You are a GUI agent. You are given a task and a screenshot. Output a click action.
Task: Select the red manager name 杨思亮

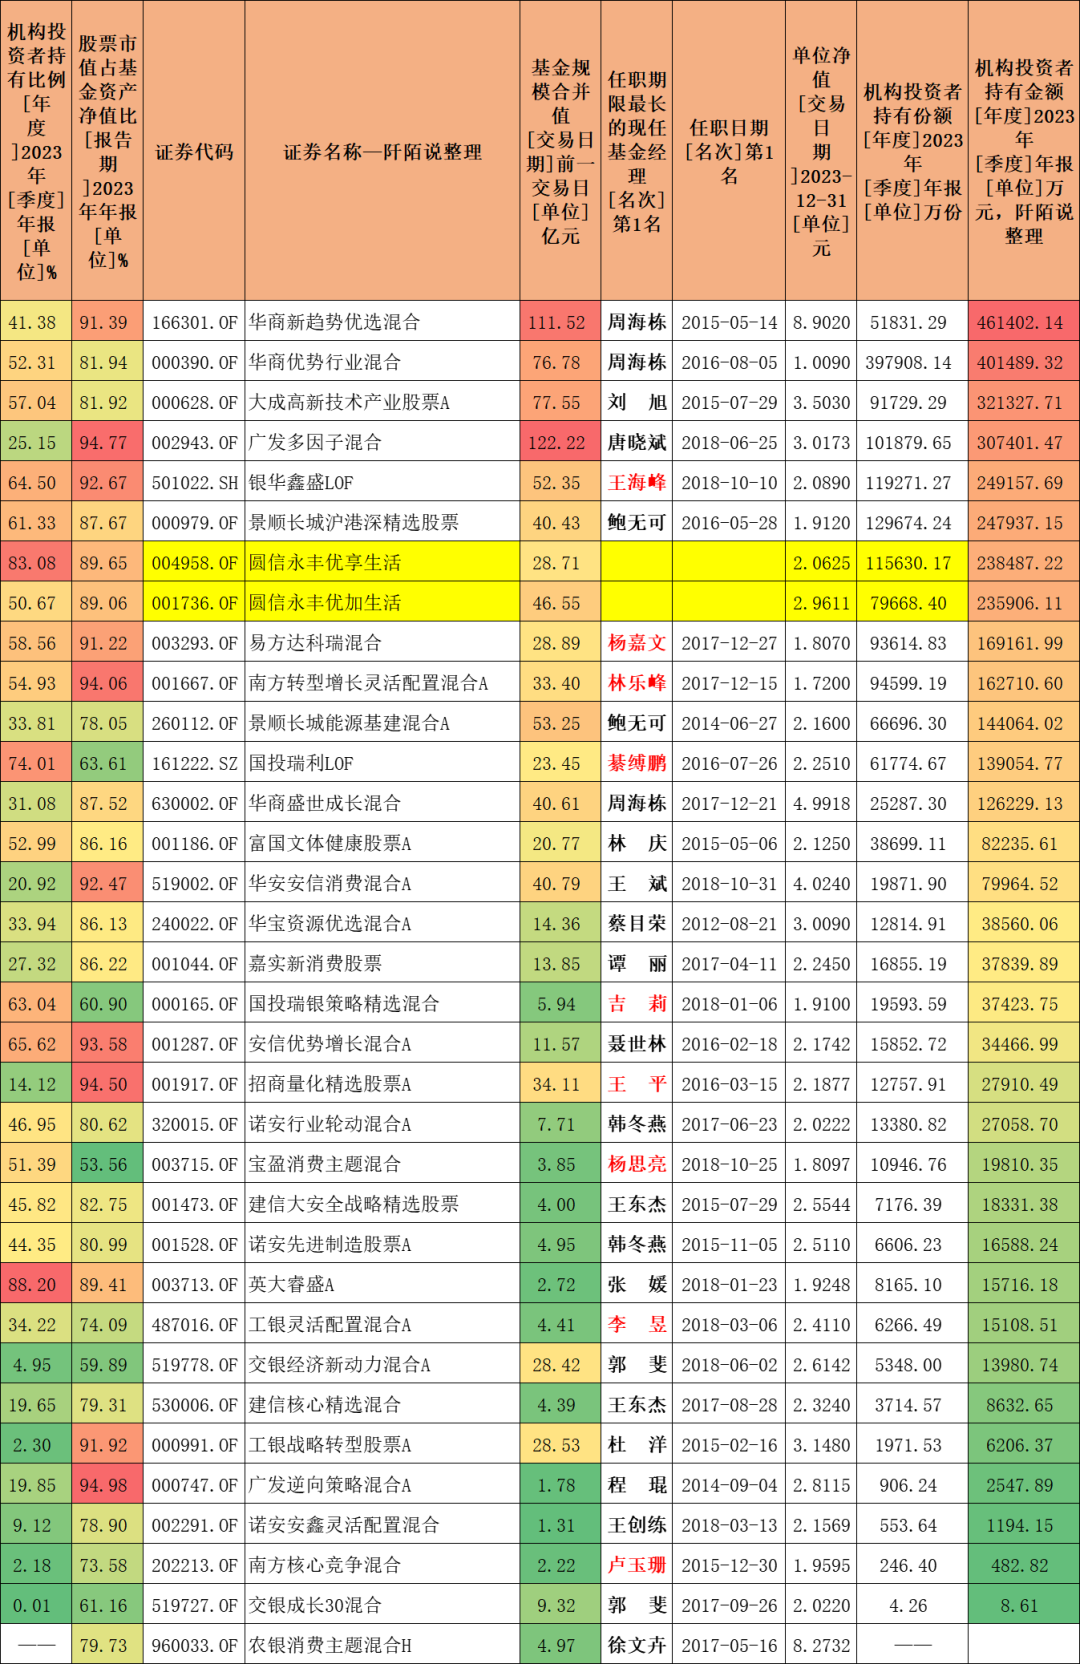637,1164
